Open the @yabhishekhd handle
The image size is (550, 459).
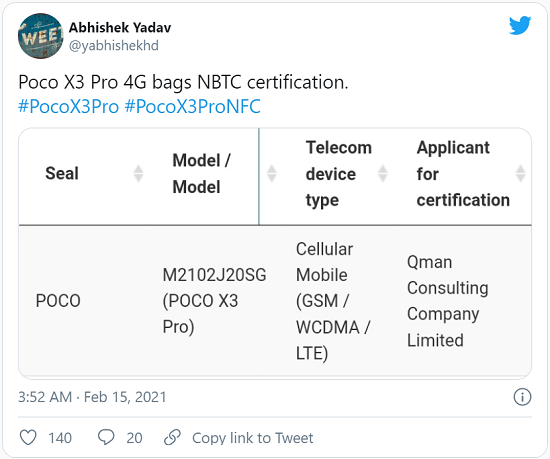click(x=114, y=46)
